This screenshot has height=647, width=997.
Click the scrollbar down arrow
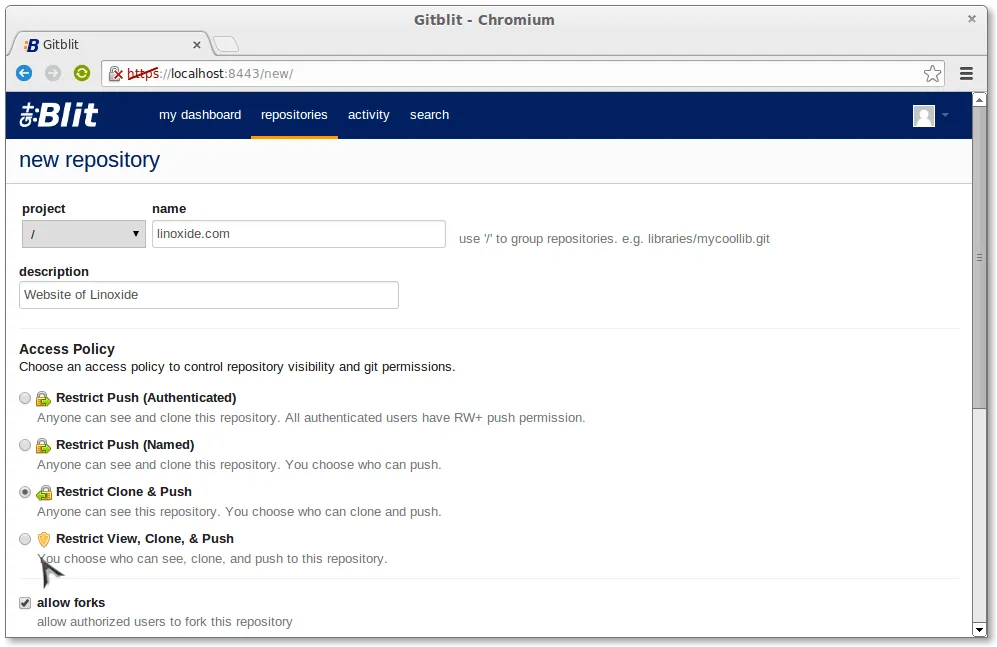click(979, 630)
